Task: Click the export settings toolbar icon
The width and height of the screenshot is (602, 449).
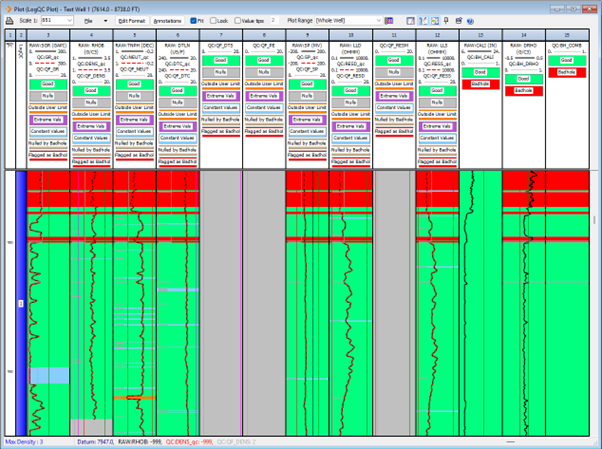Action: (x=458, y=21)
